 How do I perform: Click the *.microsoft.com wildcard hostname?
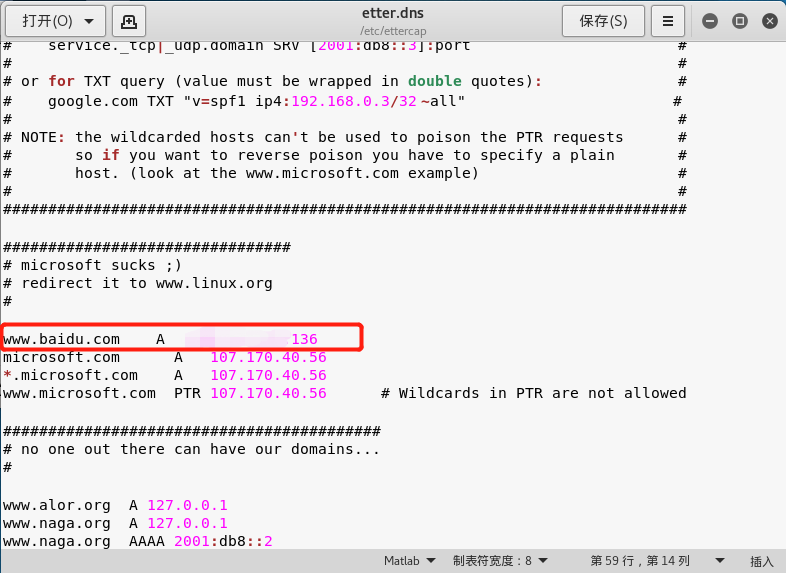[x=70, y=375]
